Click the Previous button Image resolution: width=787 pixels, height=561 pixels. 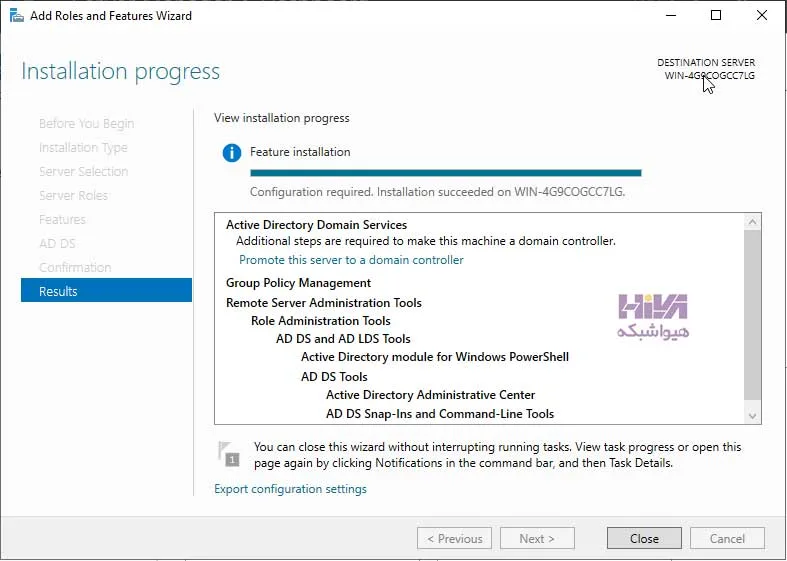coord(454,538)
